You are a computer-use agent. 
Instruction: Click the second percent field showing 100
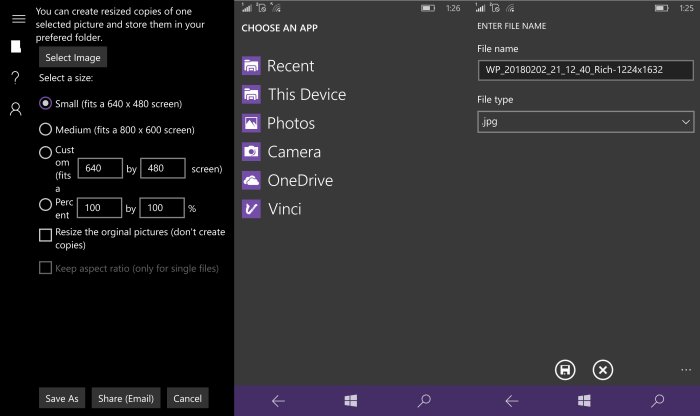pyautogui.click(x=162, y=208)
